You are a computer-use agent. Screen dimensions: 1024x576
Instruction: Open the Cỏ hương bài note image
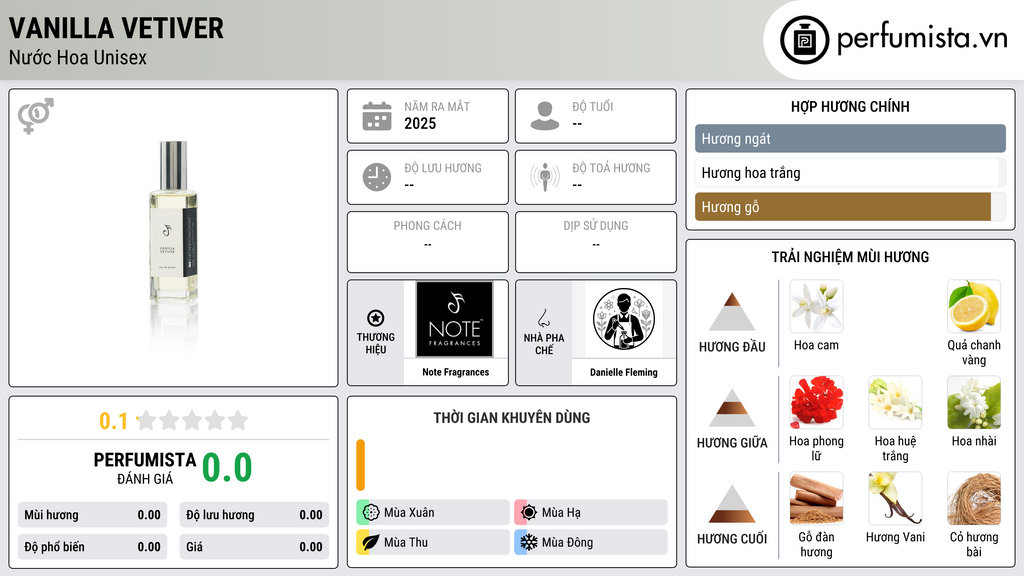[974, 498]
